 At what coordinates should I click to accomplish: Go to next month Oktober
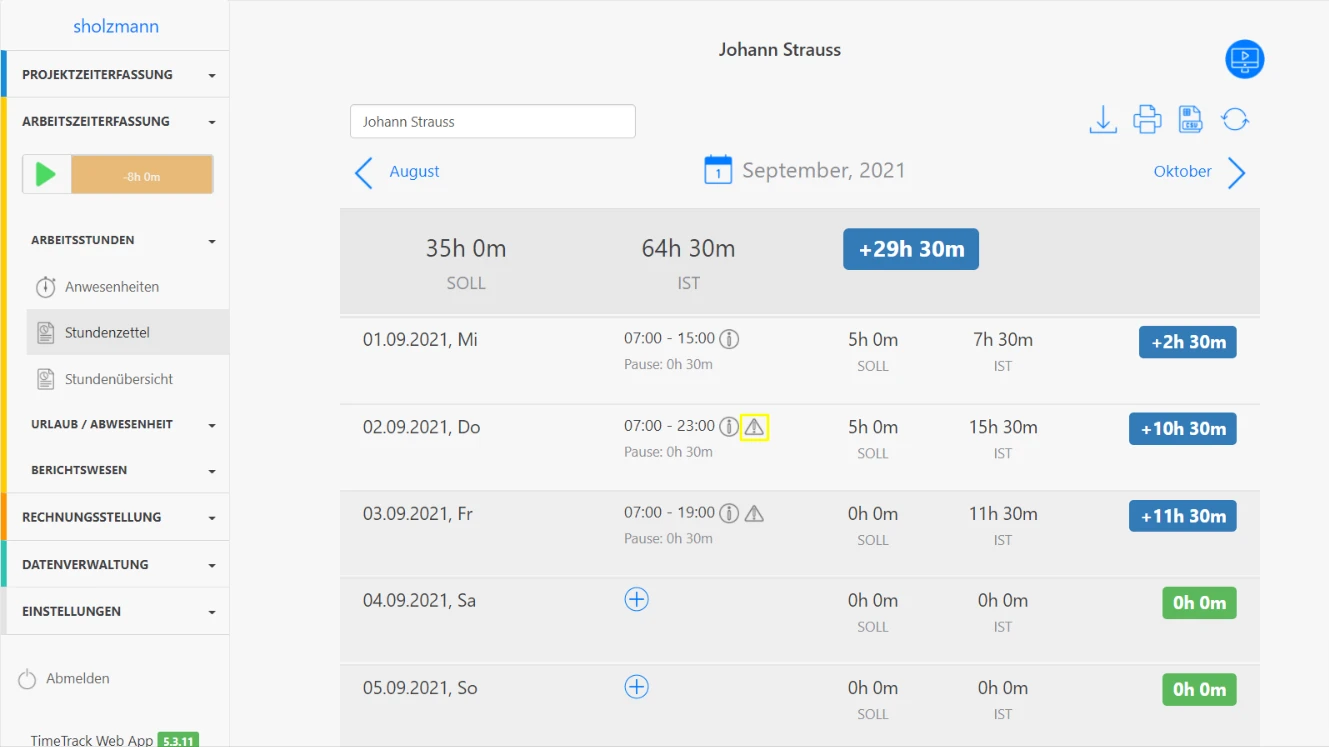coord(1198,172)
